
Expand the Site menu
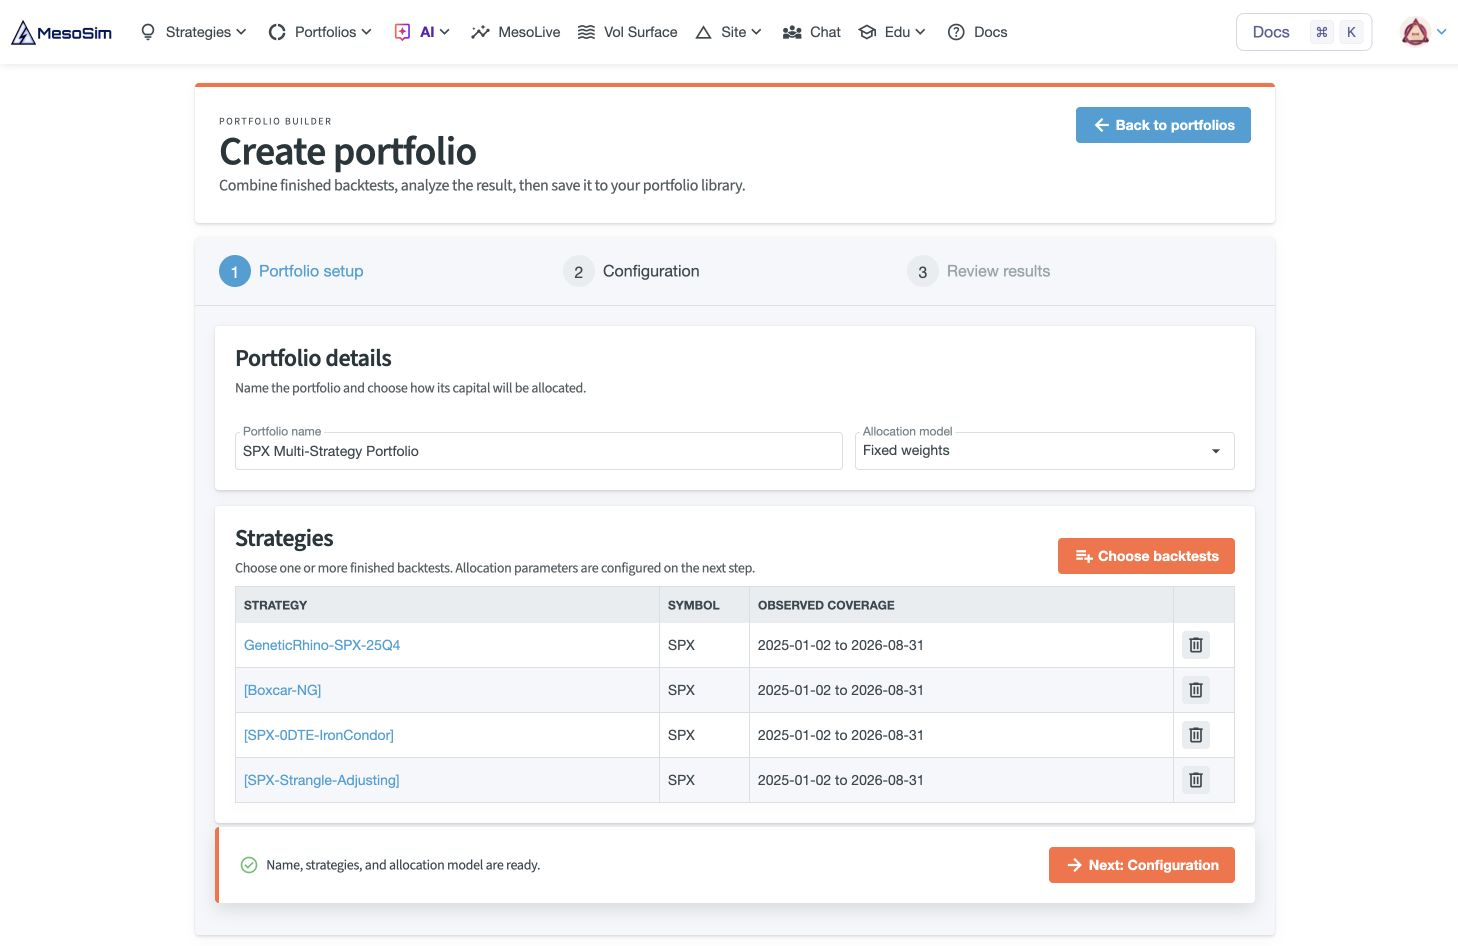click(728, 32)
